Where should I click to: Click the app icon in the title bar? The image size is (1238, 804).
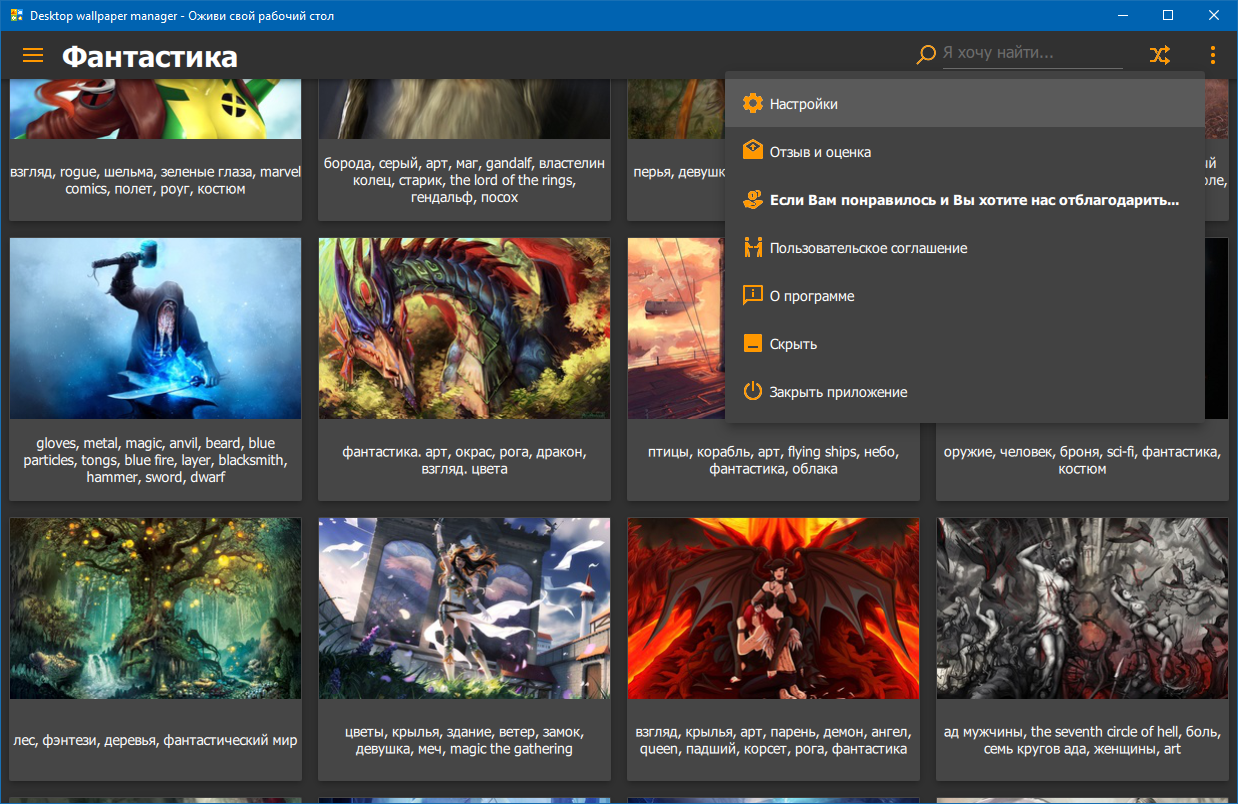(x=15, y=16)
